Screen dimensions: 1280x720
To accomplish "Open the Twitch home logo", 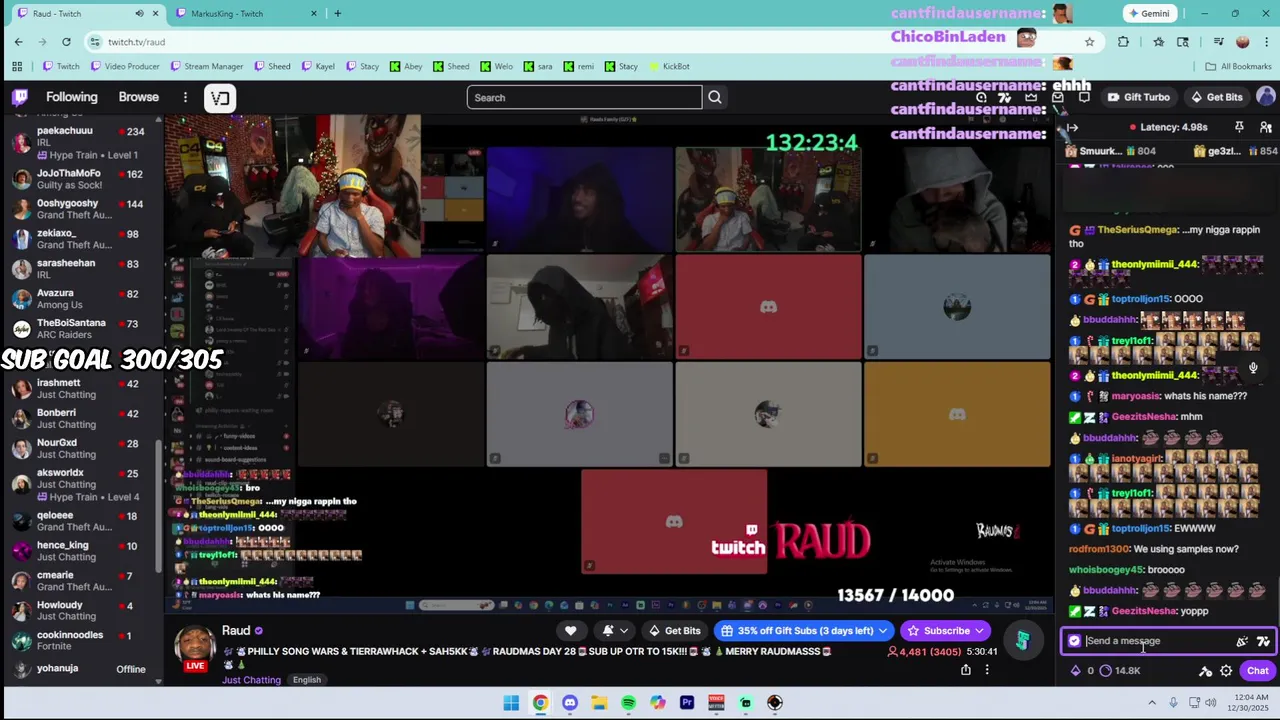I will tap(20, 97).
